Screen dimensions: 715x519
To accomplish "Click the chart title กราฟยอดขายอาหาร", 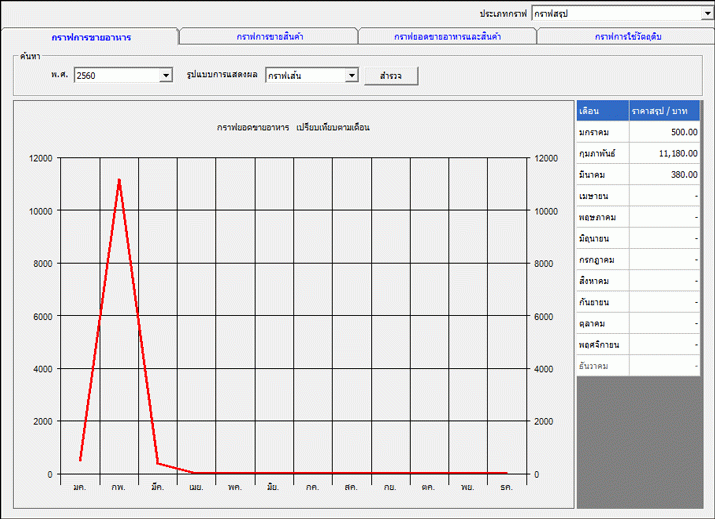I will (253, 128).
